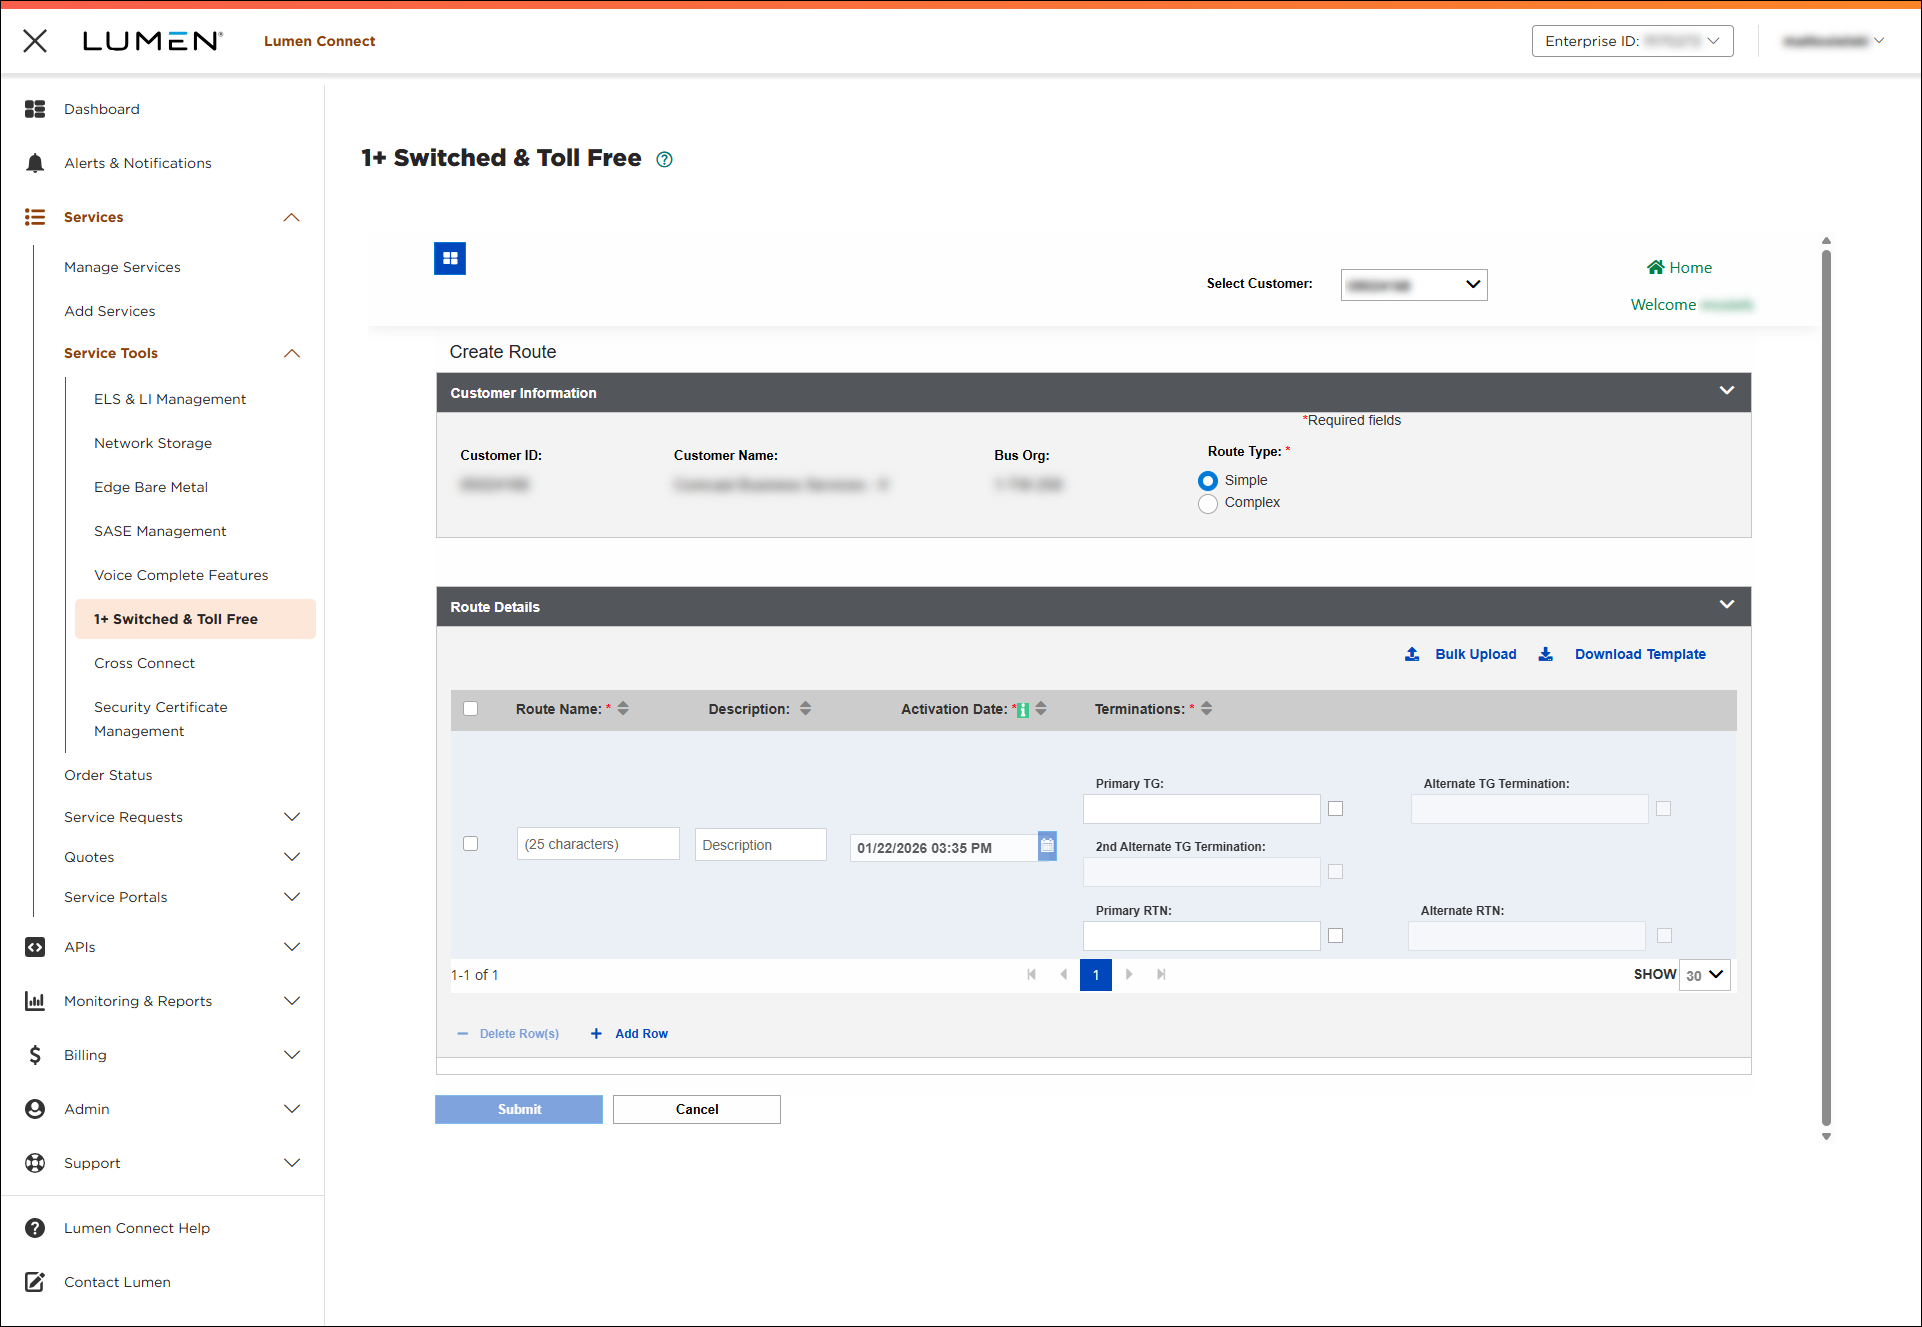Screen dimensions: 1922x1327
Task: Go to the last page of routes
Action: [x=1161, y=974]
